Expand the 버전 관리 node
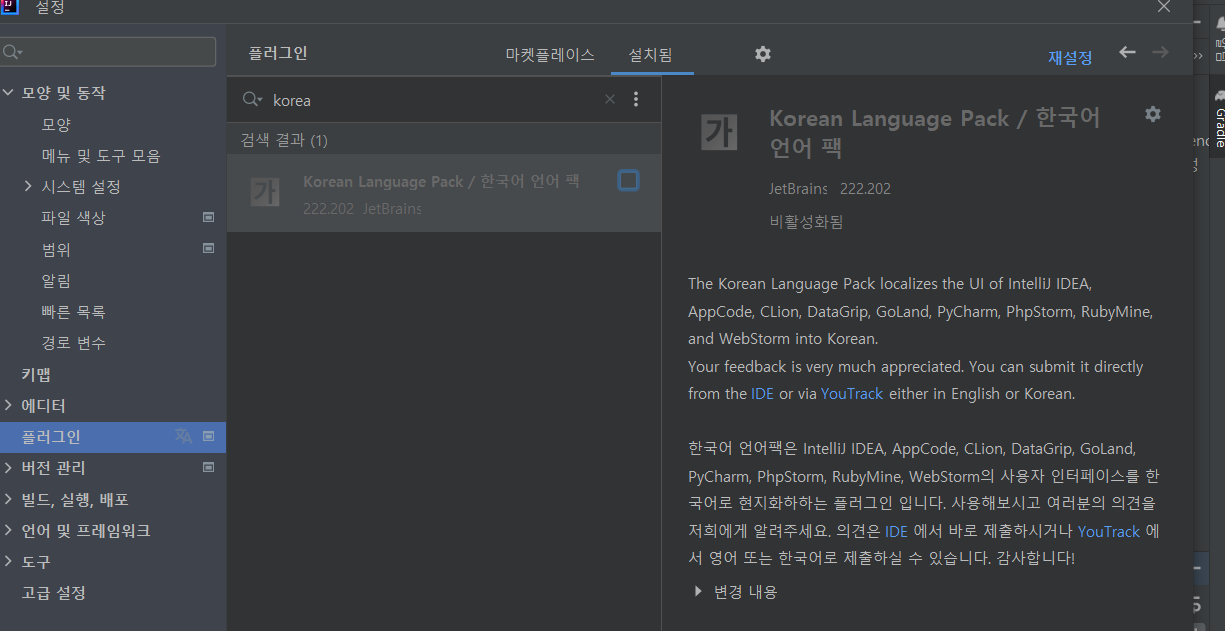 pos(8,468)
